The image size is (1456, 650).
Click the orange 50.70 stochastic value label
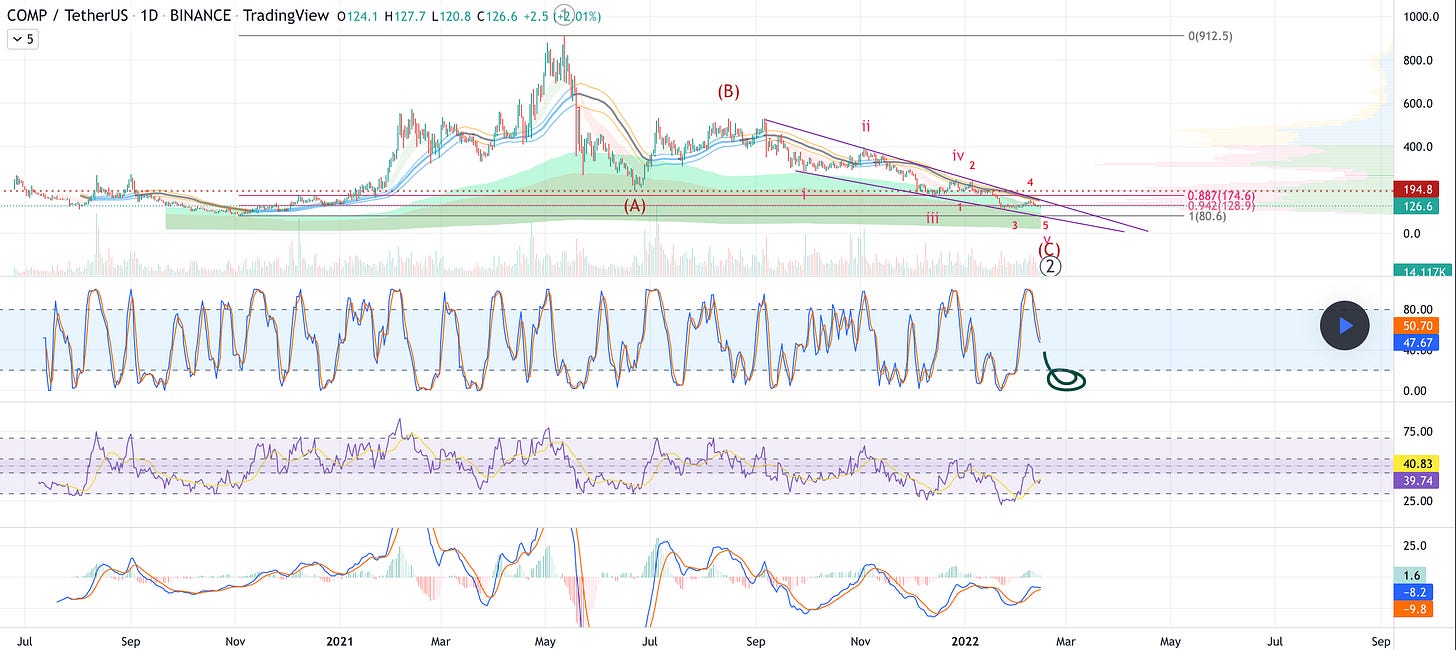[1419, 325]
